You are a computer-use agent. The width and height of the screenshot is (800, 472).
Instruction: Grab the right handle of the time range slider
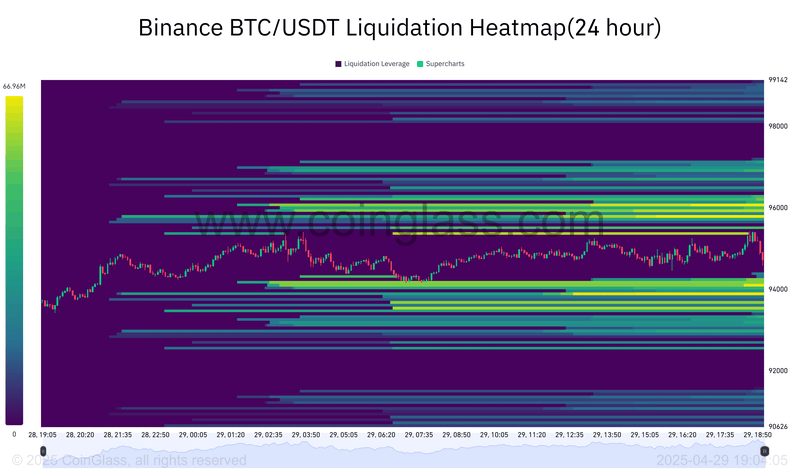764,451
